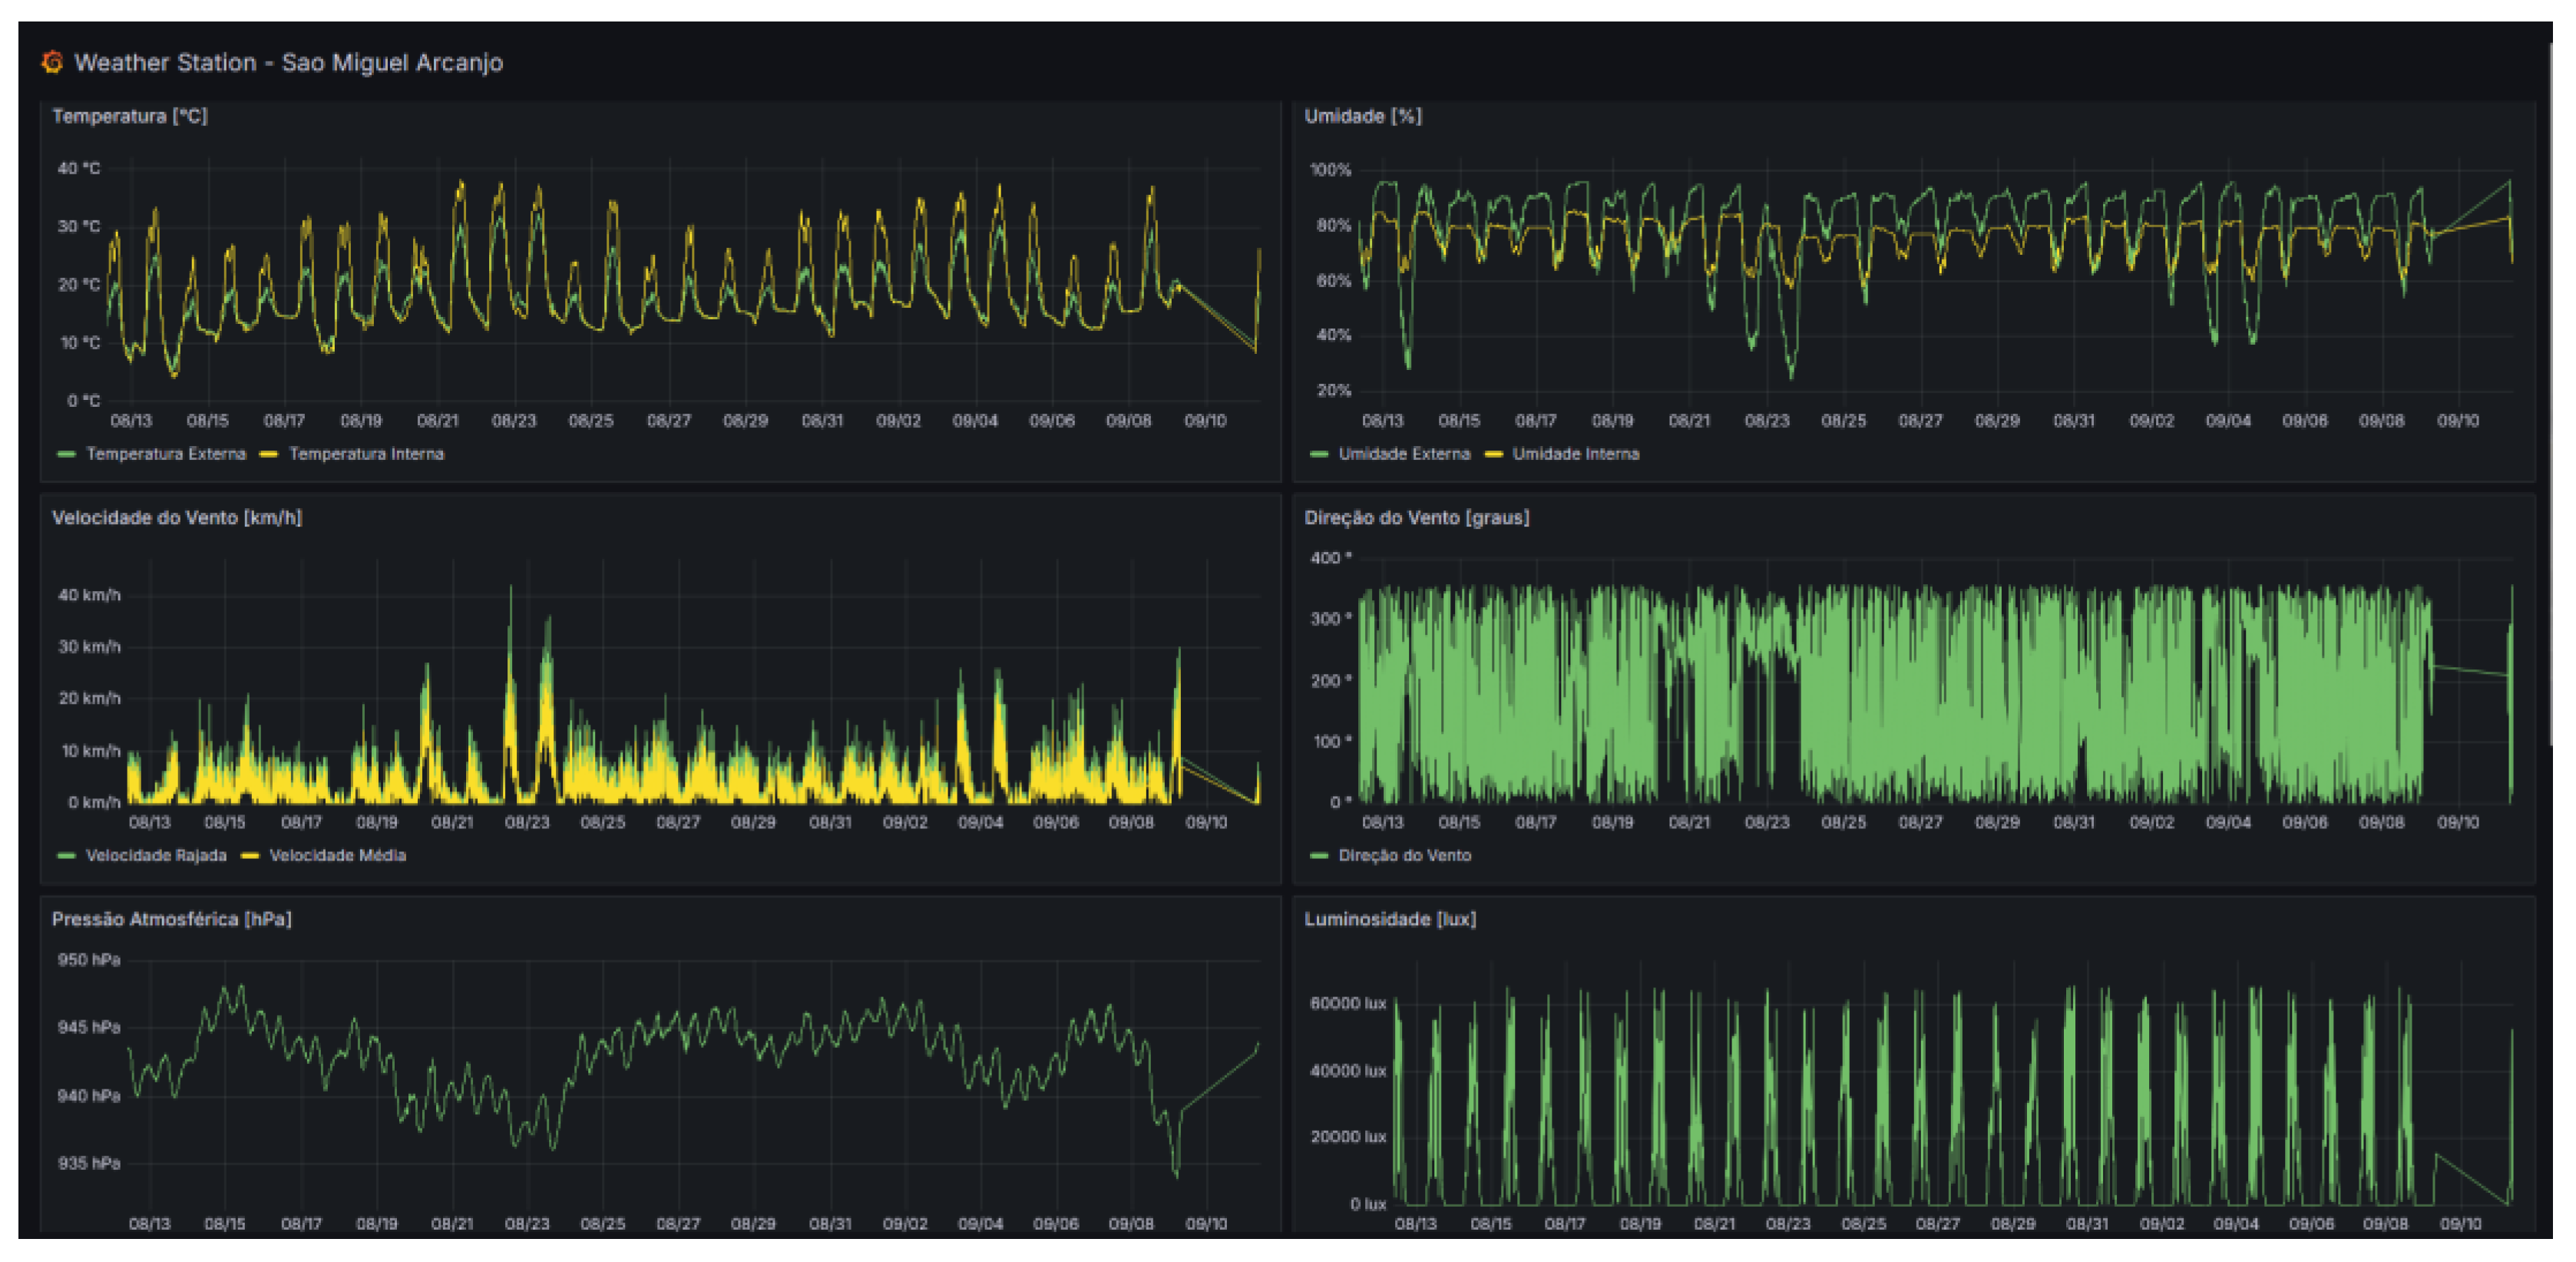The width and height of the screenshot is (2576, 1262).
Task: Open the Direção do Vento panel title
Action: click(x=1416, y=517)
